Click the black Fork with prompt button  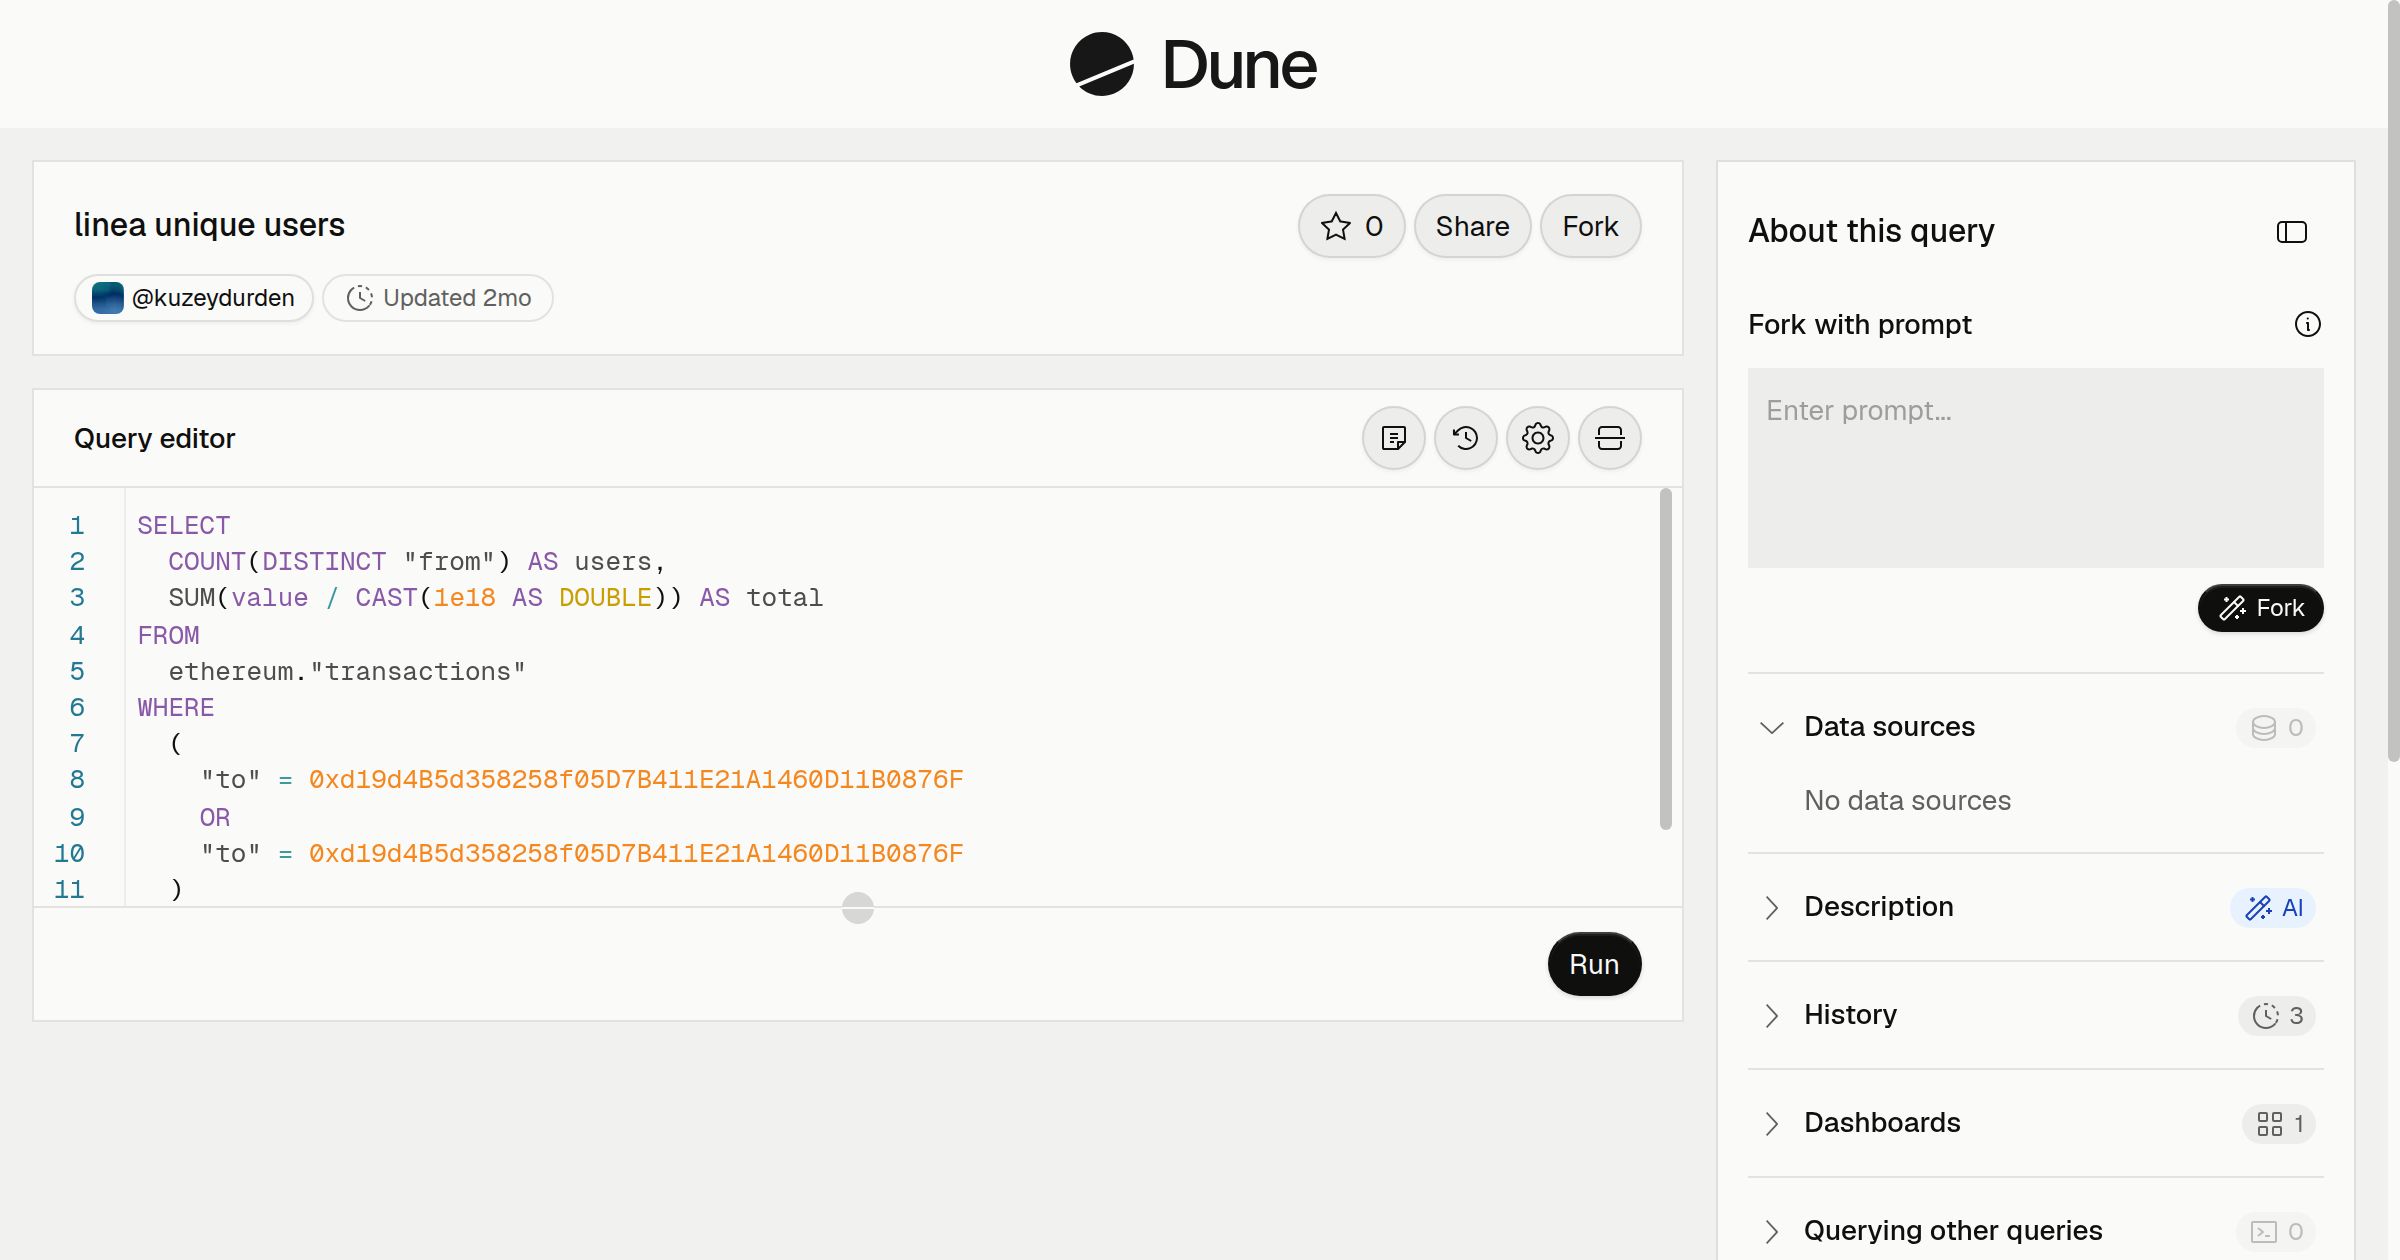2260,608
